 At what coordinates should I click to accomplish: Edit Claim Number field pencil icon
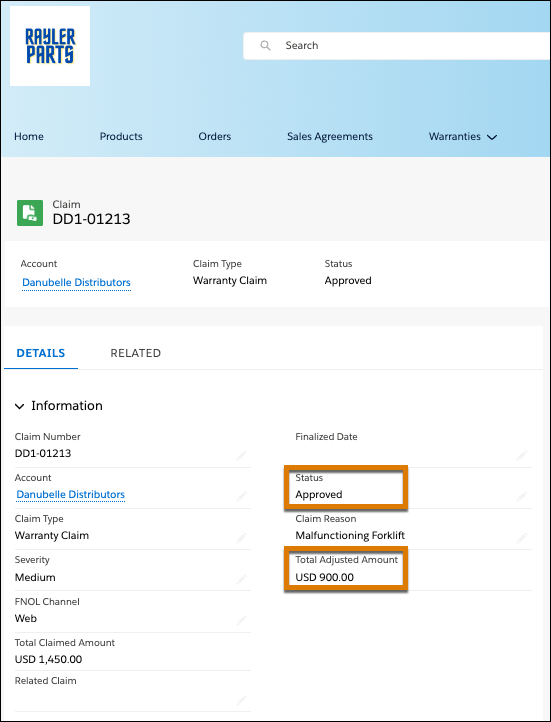(241, 455)
